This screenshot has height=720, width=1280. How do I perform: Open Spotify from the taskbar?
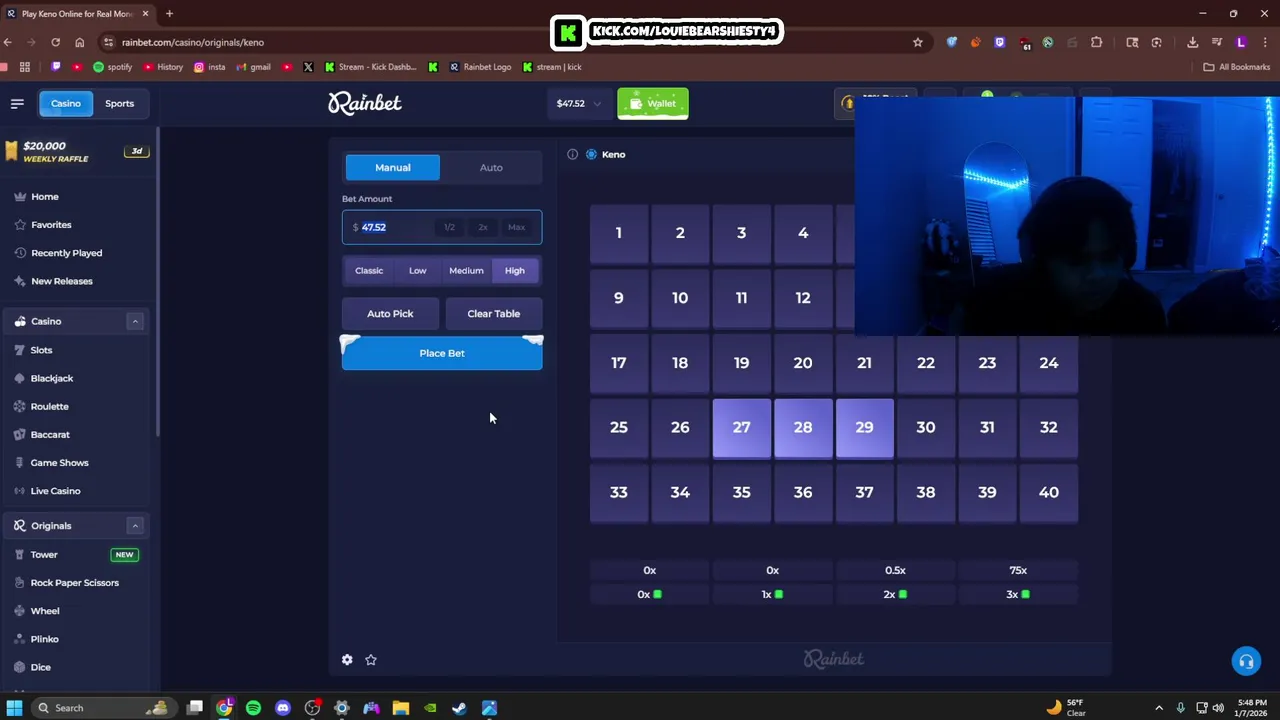253,708
